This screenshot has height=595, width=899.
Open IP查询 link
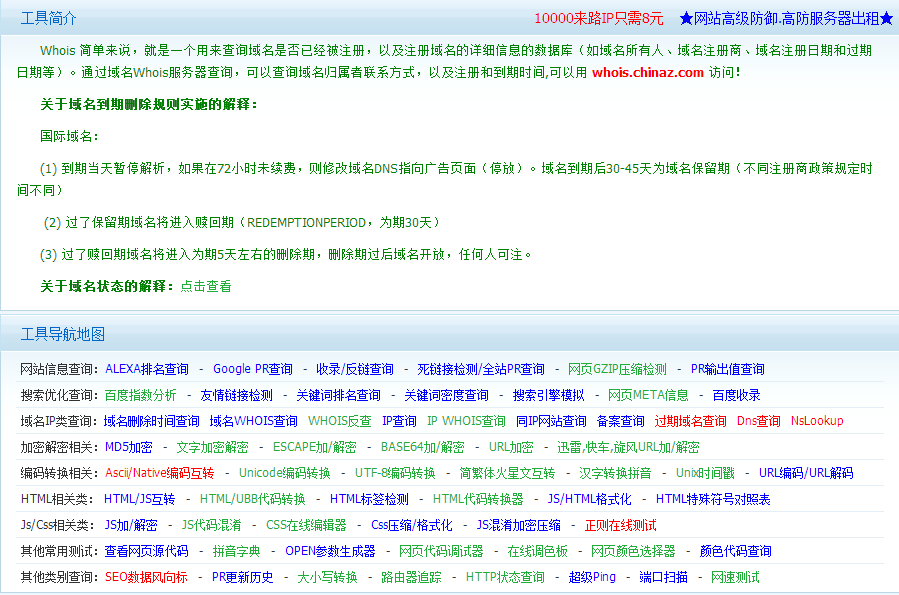400,421
